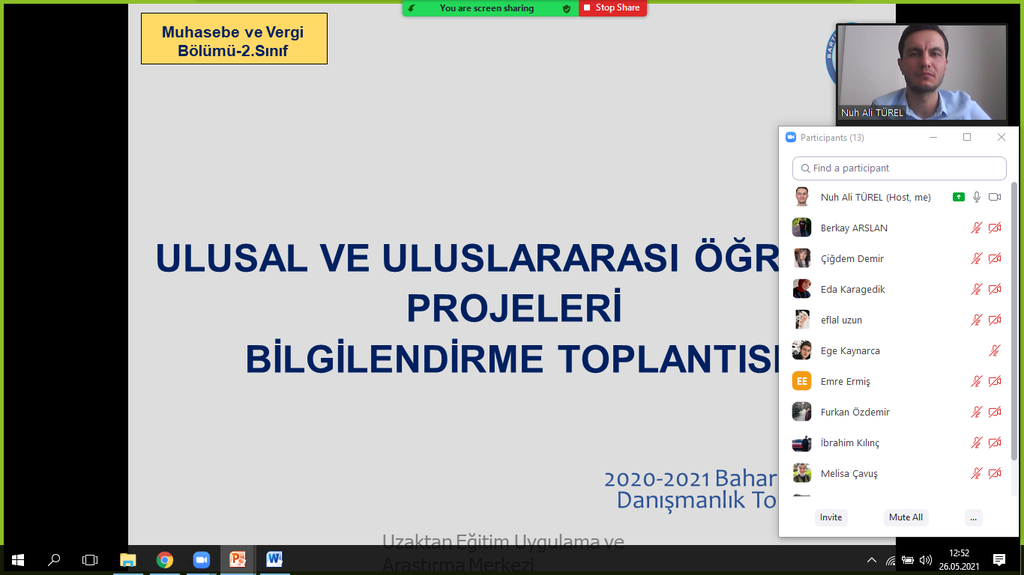Select participant Berkay ARSLAN in list
Screen dimensions: 1024x575
[x=895, y=227]
